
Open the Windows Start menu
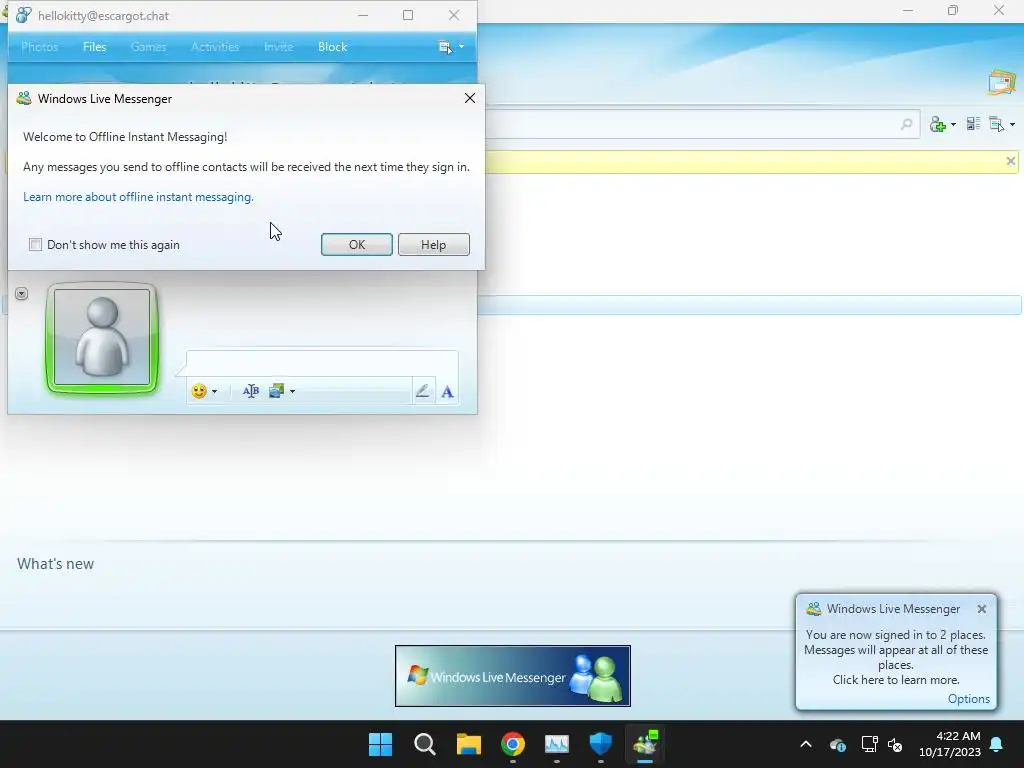(x=381, y=744)
